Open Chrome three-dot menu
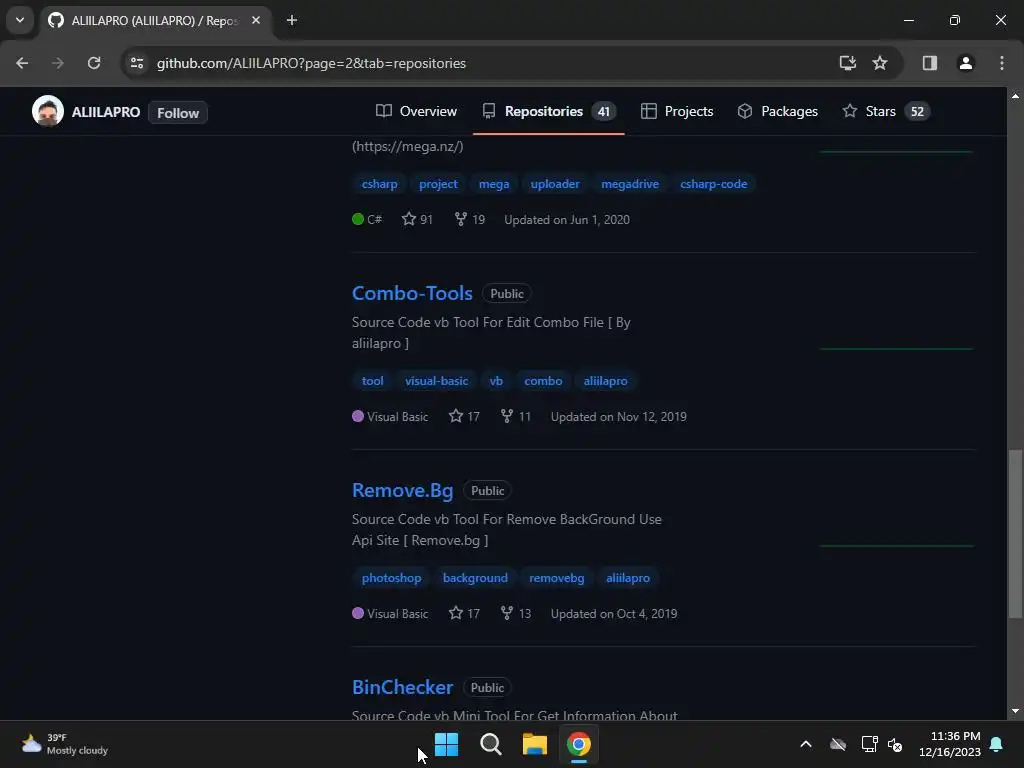Viewport: 1024px width, 768px height. [1001, 63]
